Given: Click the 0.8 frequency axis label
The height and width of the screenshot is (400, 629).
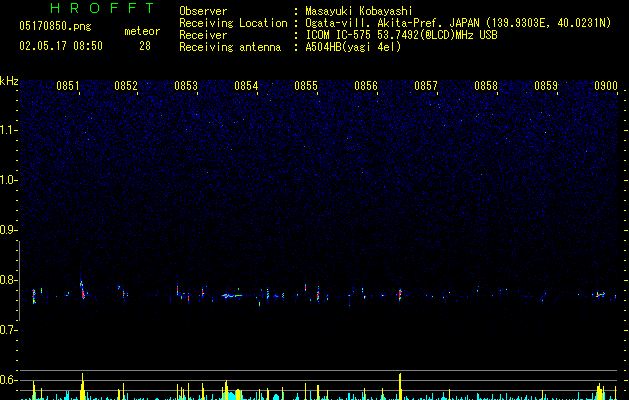Looking at the screenshot, I should [x=9, y=280].
